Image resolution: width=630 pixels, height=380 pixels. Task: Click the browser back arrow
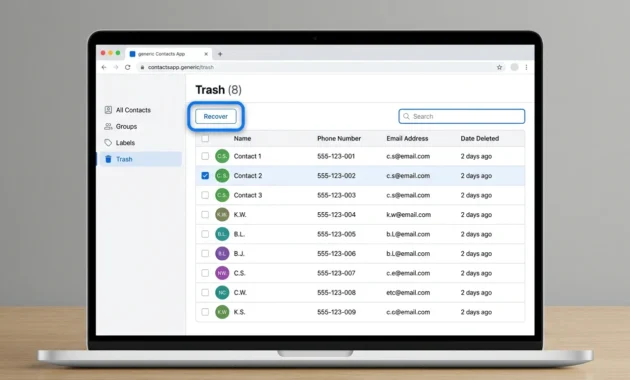tap(104, 67)
